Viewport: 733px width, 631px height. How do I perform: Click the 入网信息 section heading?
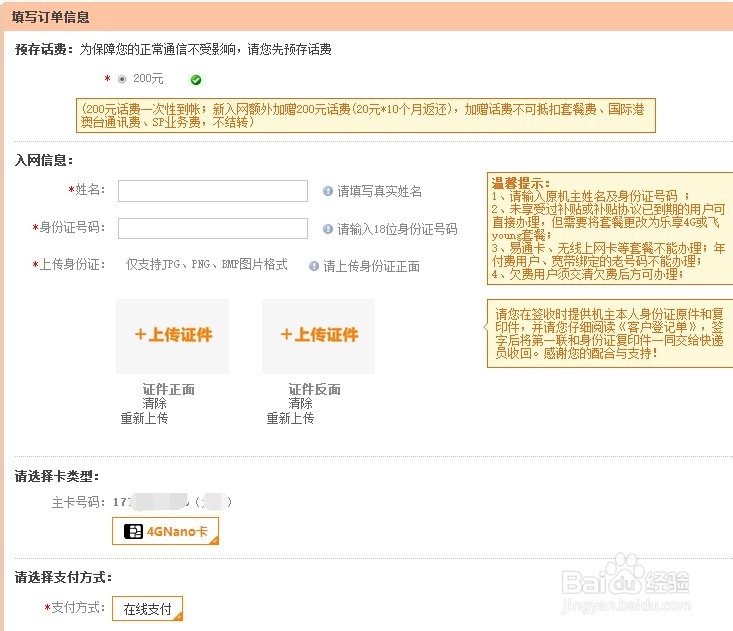44,160
